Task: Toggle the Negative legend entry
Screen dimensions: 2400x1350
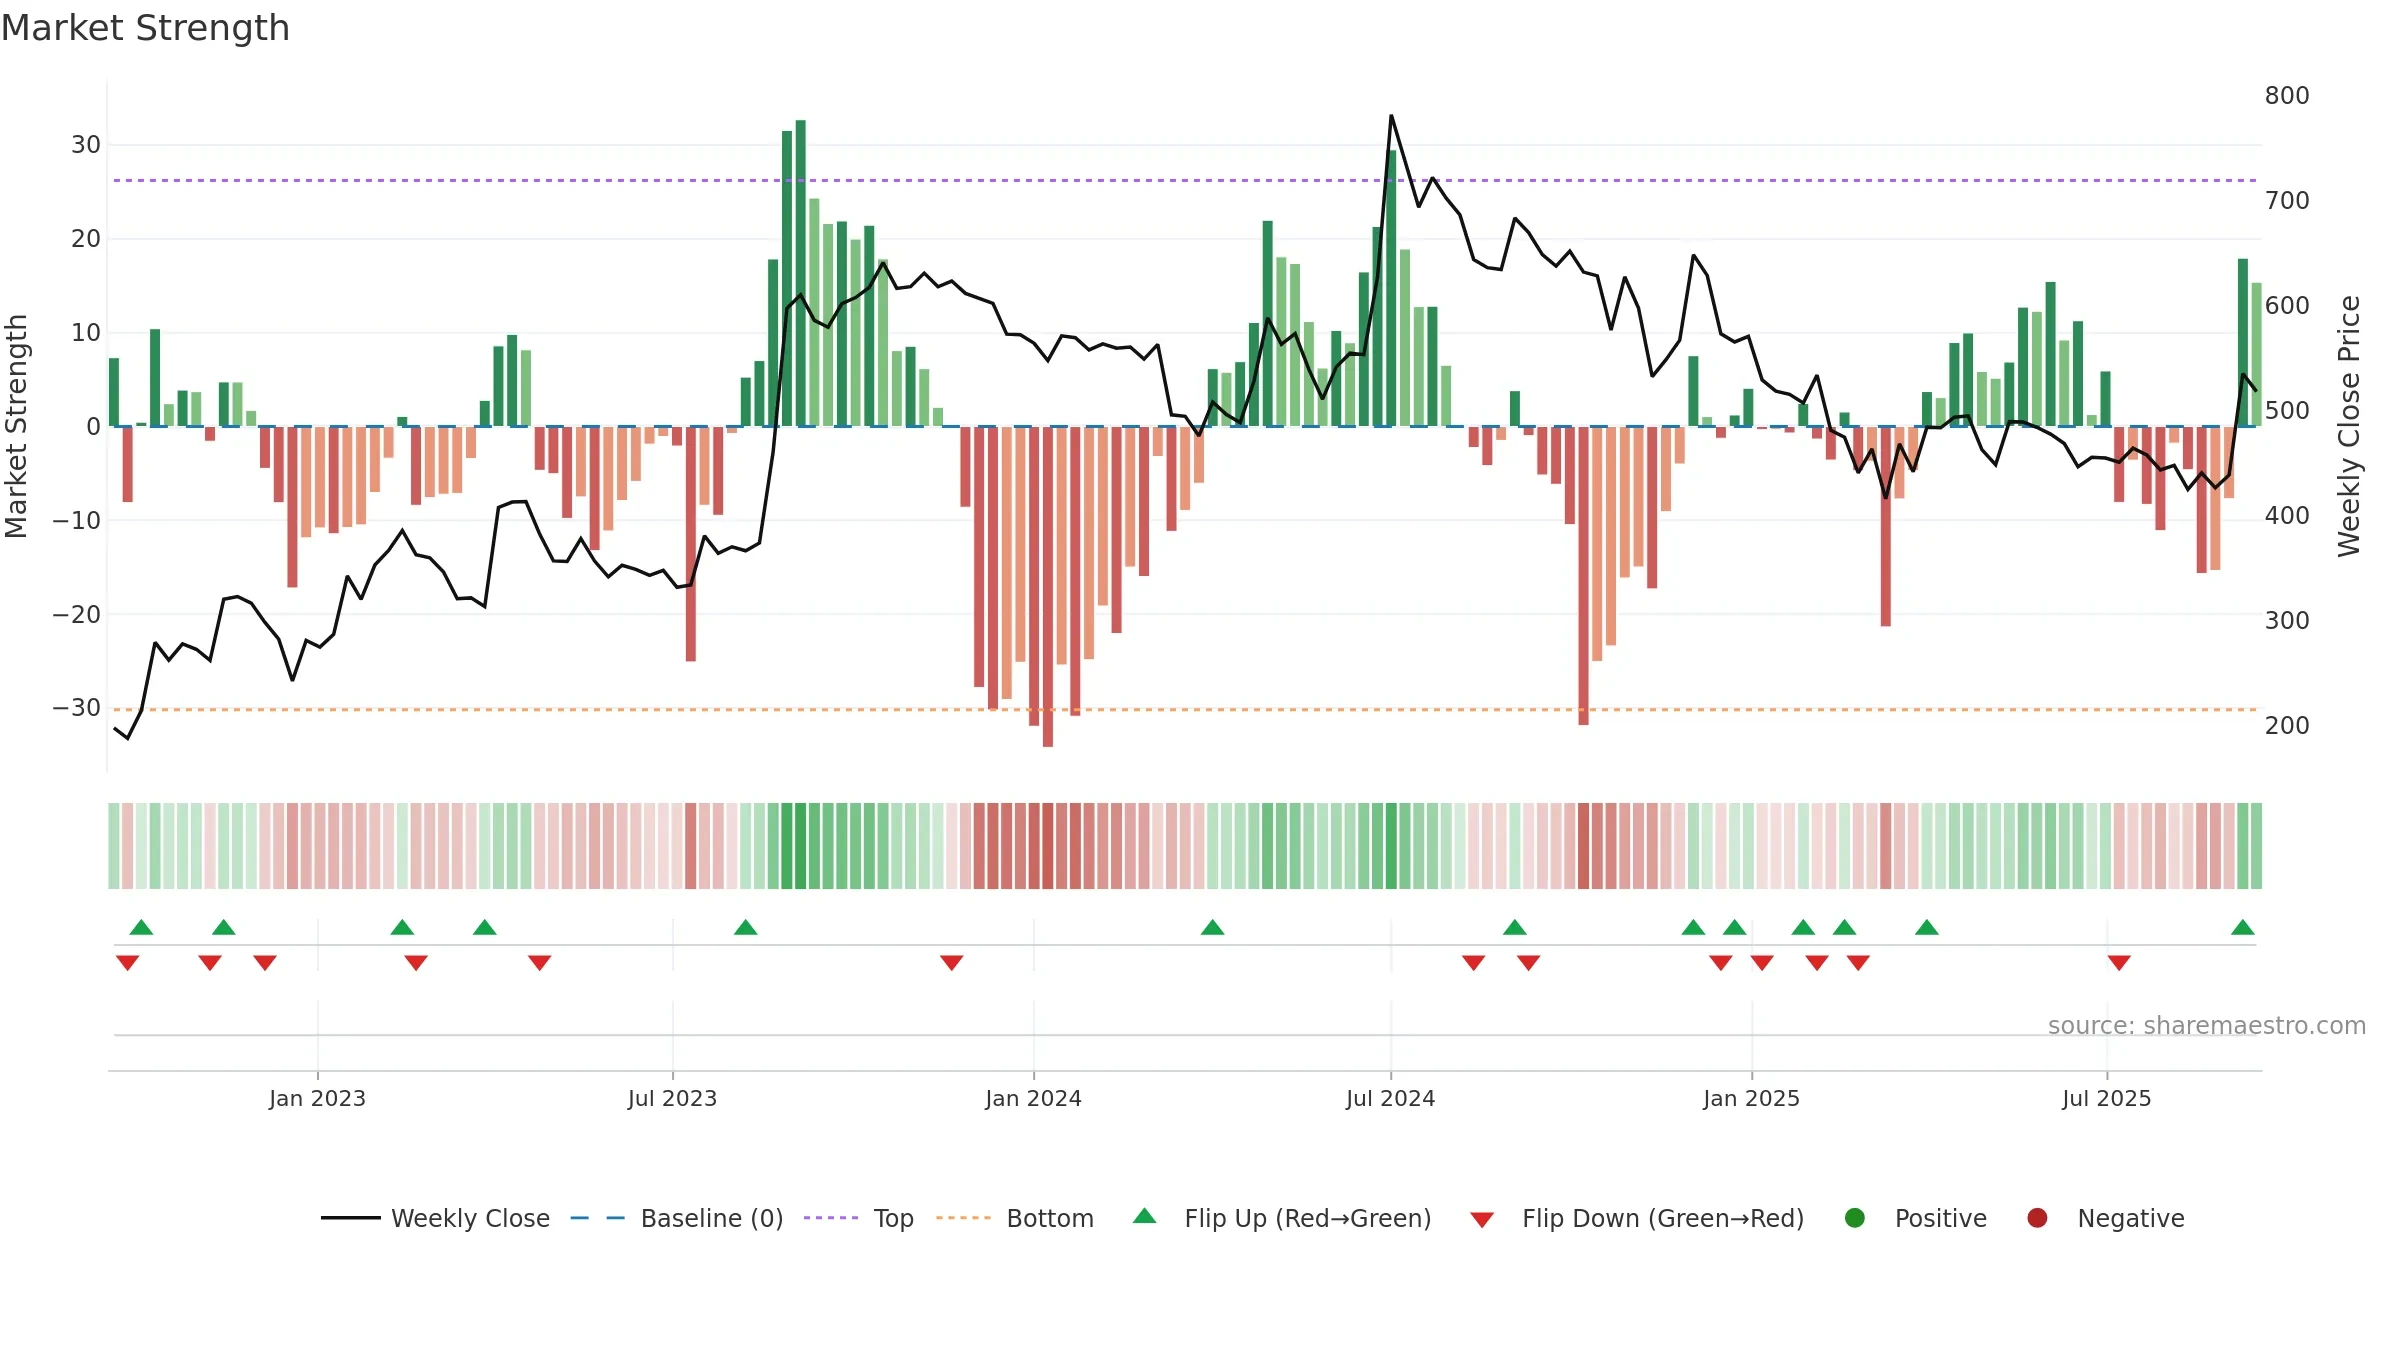Action: [2105, 1218]
